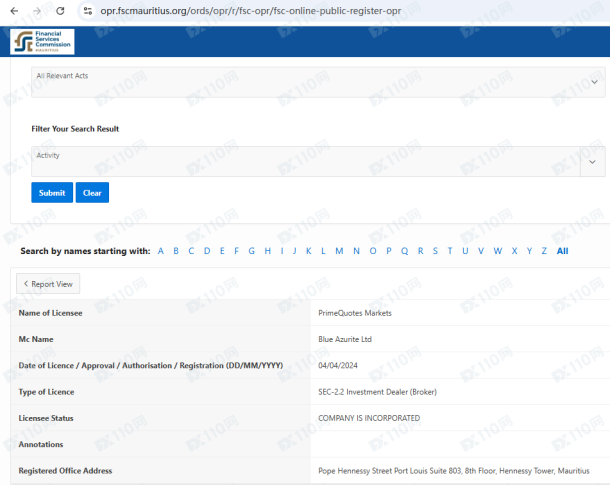The height and width of the screenshot is (485, 610).
Task: Click the Clear button
Action: [x=92, y=193]
